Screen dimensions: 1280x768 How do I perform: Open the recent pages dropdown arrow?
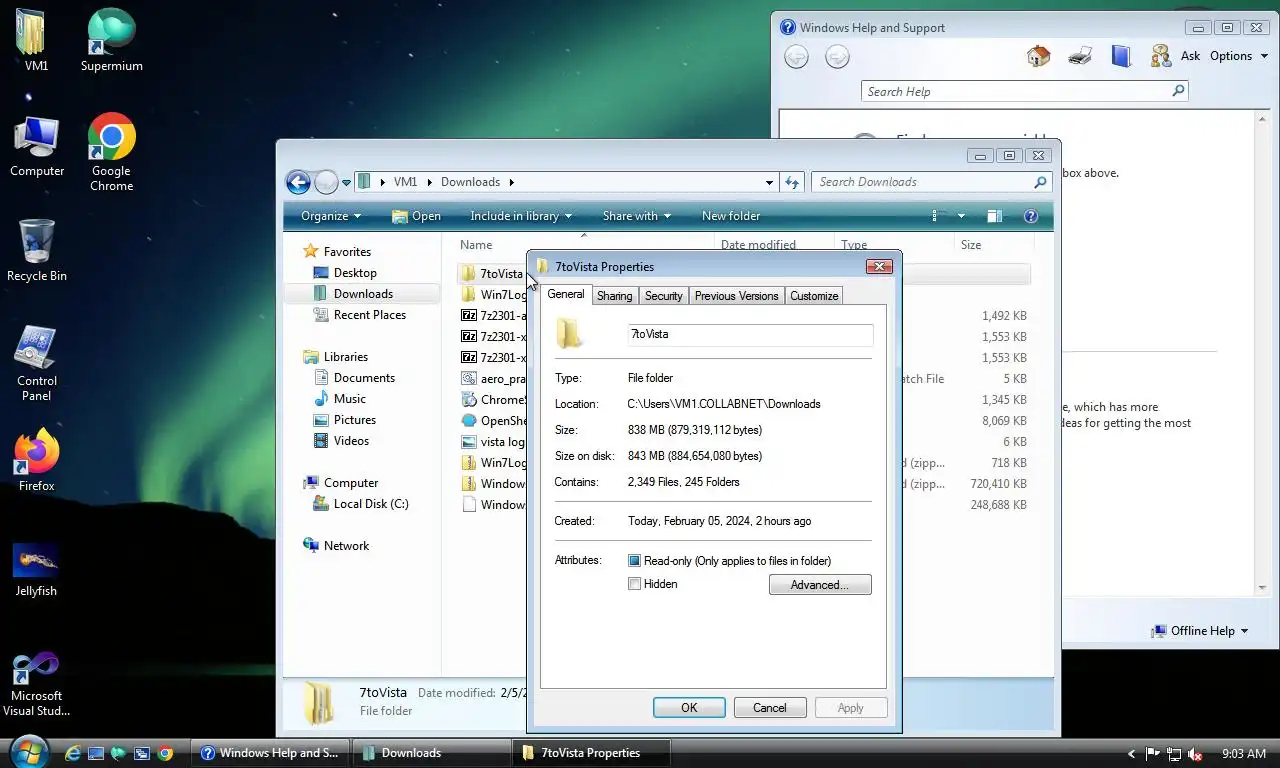point(346,183)
